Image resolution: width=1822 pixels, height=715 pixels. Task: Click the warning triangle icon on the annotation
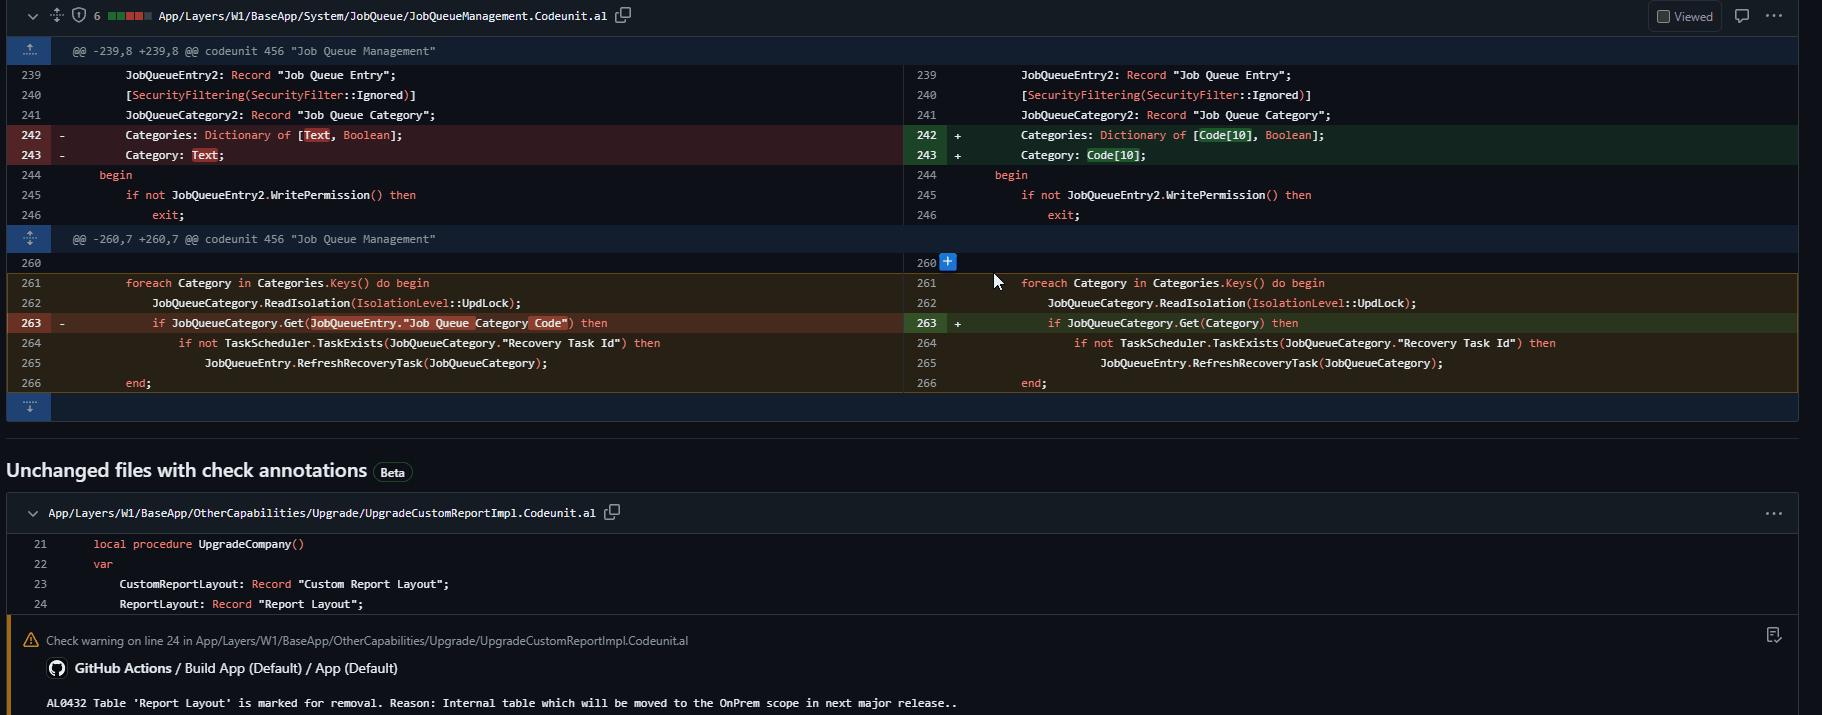[31, 640]
